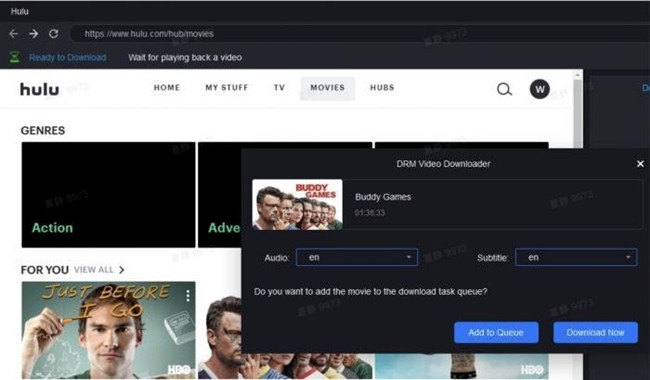Open MY STUFF in navigation
This screenshot has height=380, width=650.
pyautogui.click(x=227, y=88)
